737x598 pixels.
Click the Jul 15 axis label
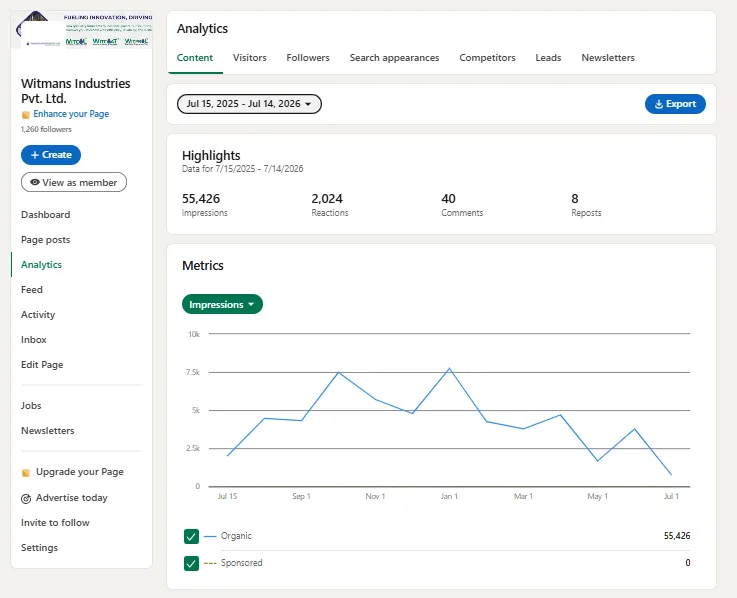point(227,496)
